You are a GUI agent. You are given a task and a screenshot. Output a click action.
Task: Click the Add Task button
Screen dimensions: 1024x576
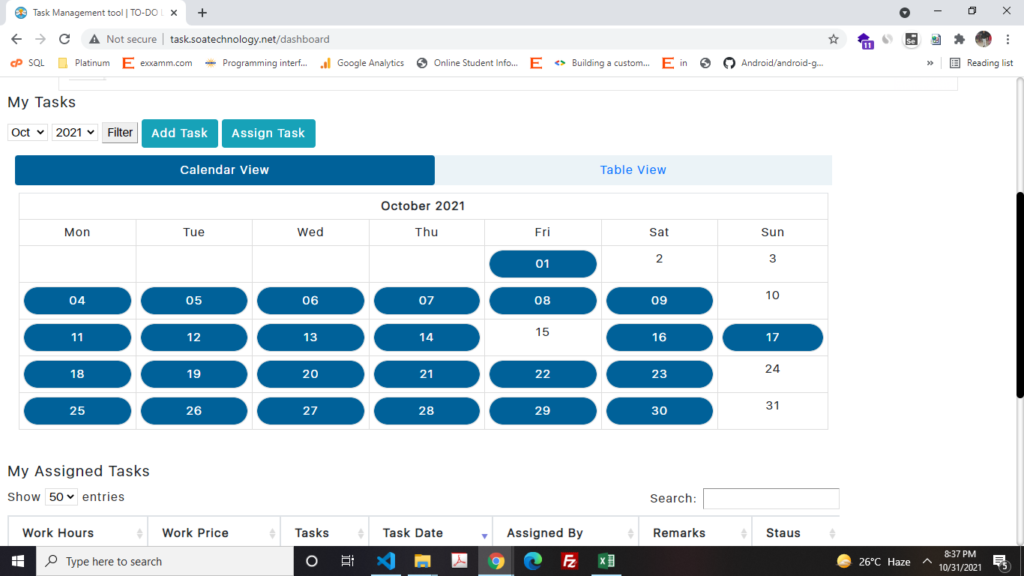[180, 133]
